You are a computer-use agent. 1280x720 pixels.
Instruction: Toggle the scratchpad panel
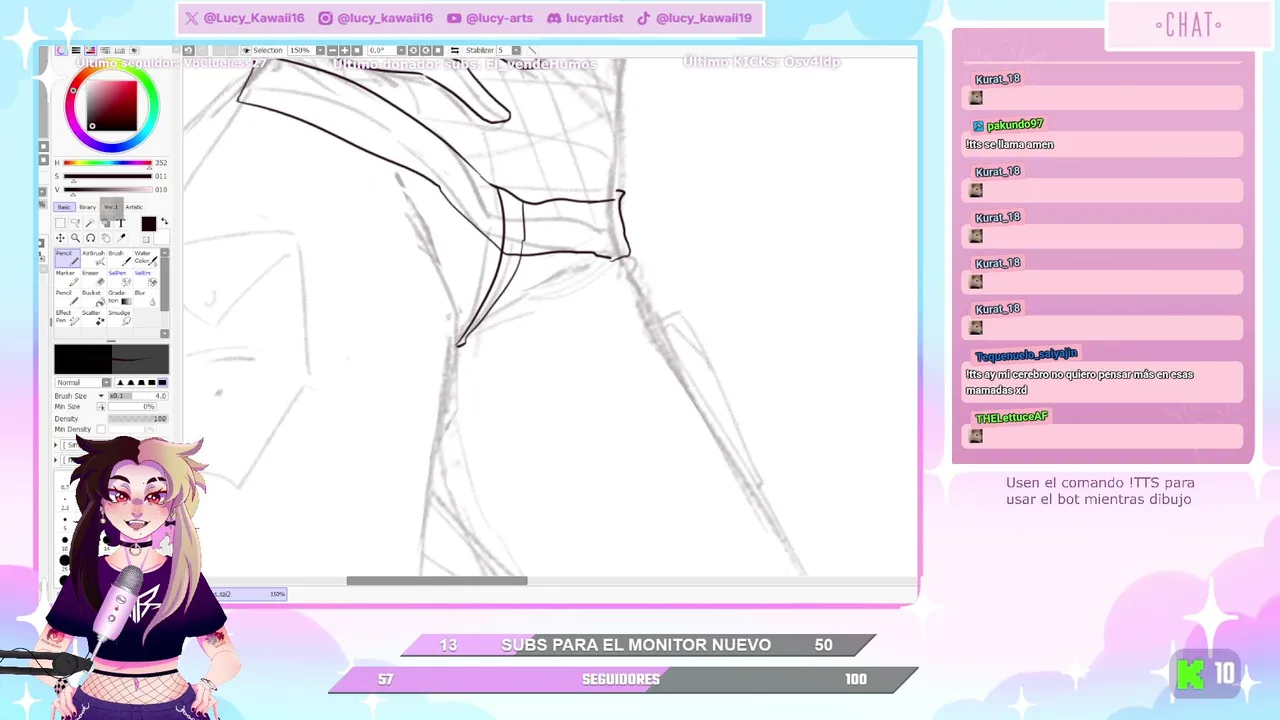(x=134, y=50)
